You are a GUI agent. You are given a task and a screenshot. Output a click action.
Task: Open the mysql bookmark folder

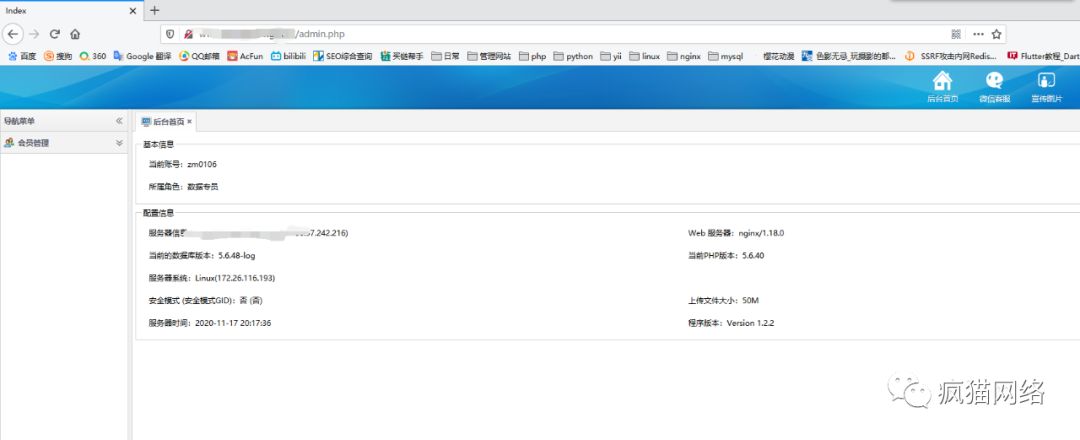pyautogui.click(x=726, y=56)
